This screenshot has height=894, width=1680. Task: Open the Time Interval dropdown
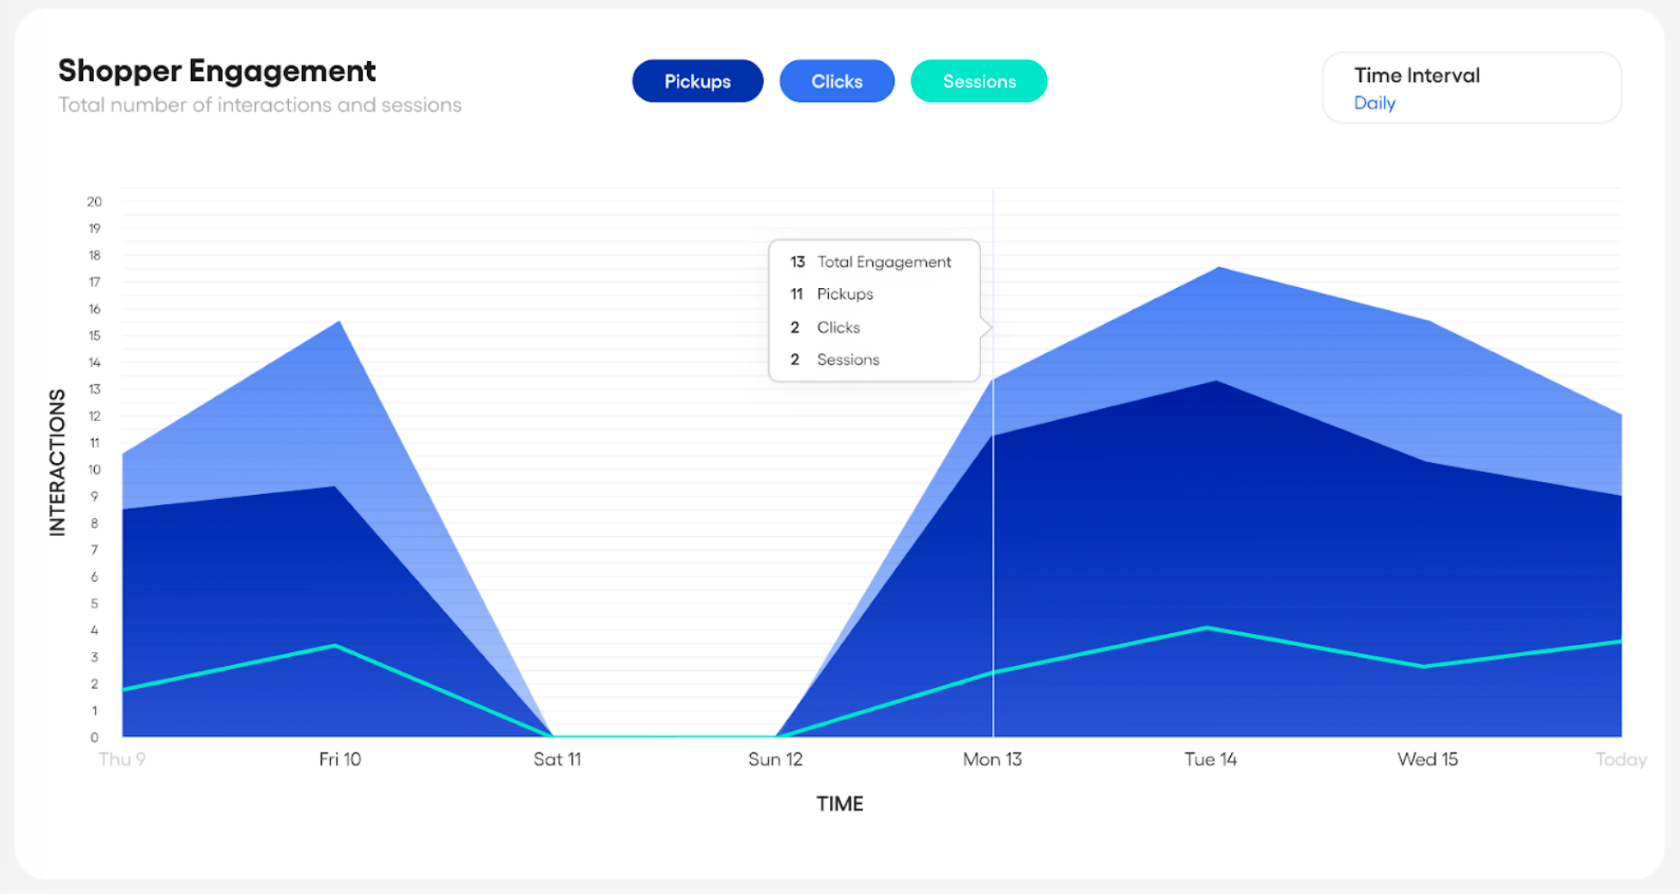tap(1471, 88)
